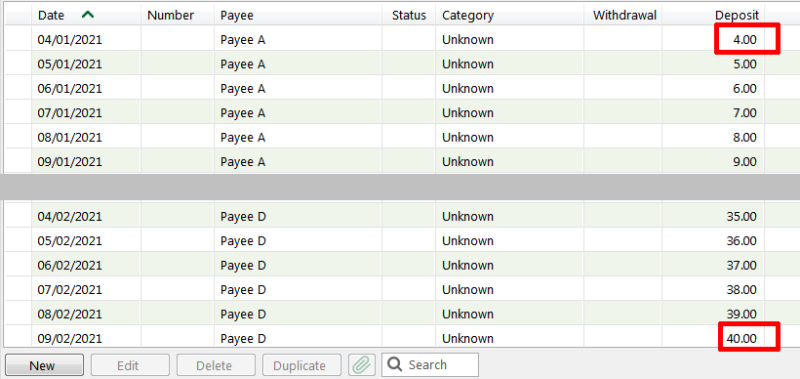Select date cell 08/02/2021
800x379 pixels.
pos(70,314)
